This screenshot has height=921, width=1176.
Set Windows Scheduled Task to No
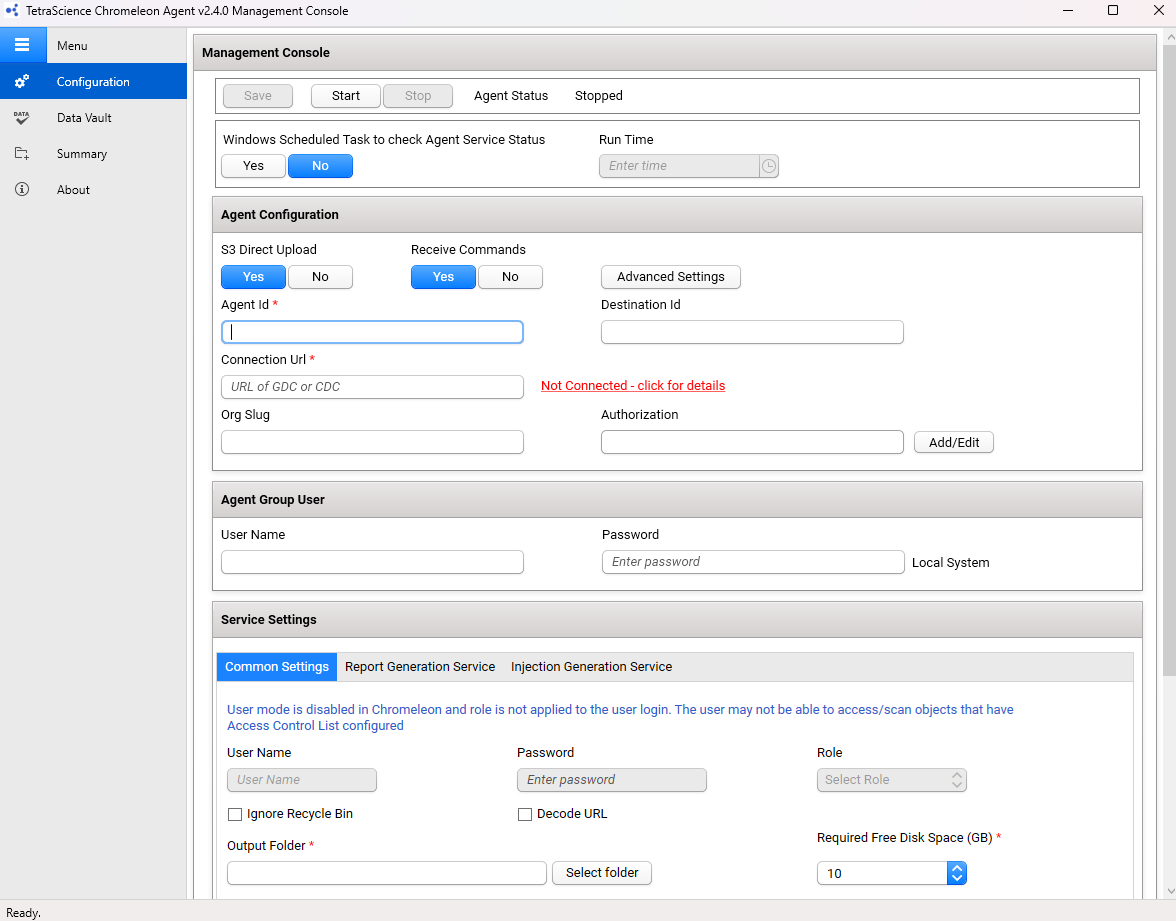(320, 166)
